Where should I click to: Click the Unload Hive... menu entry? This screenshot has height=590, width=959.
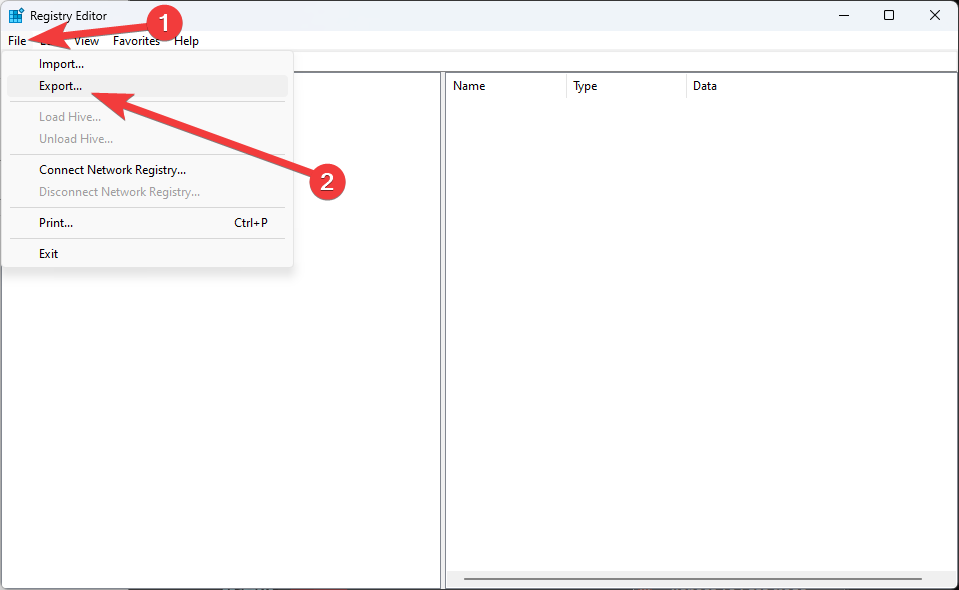(x=76, y=139)
